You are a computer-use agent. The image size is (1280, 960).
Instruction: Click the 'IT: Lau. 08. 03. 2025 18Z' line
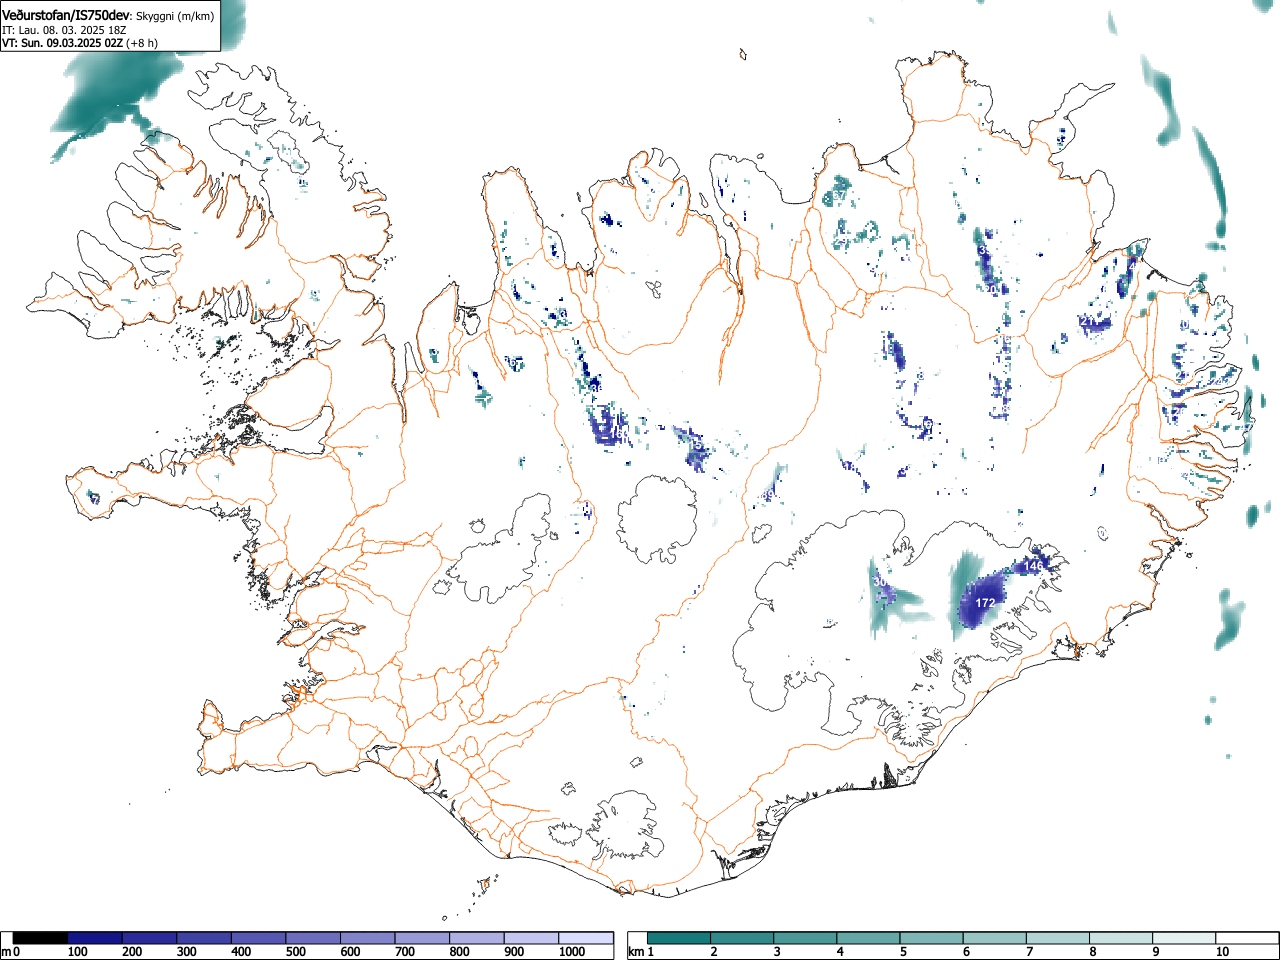click(x=64, y=30)
